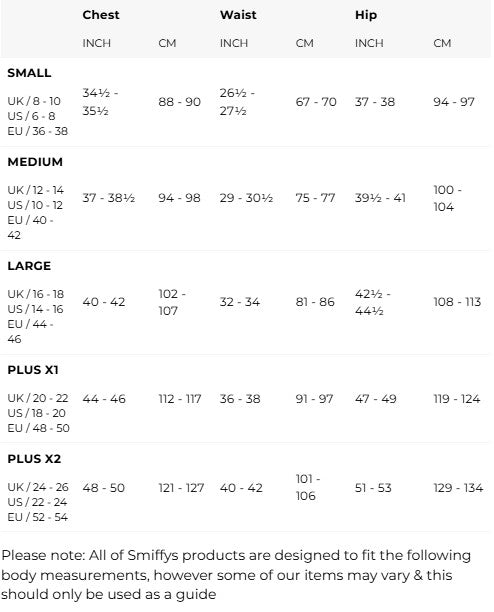Screen dimensions: 494x612
Task: Click the EU / 48 - 50 size text
Action: pos(39,428)
